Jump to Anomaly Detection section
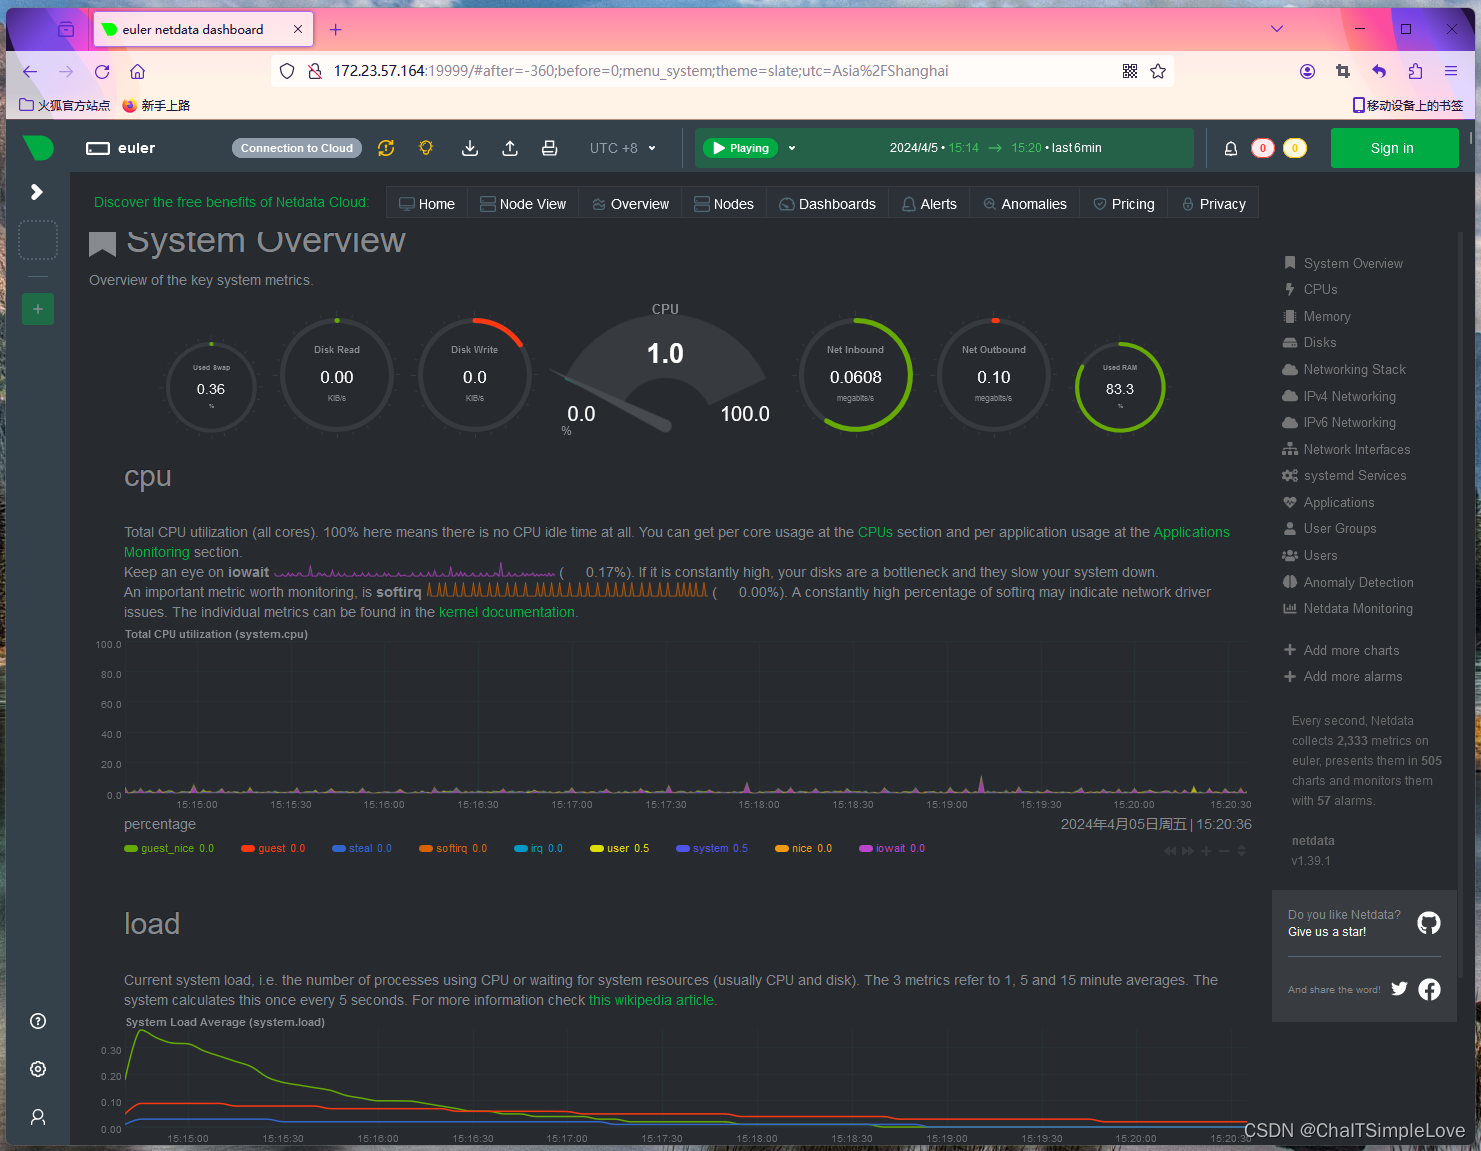The width and height of the screenshot is (1481, 1151). click(x=1349, y=582)
